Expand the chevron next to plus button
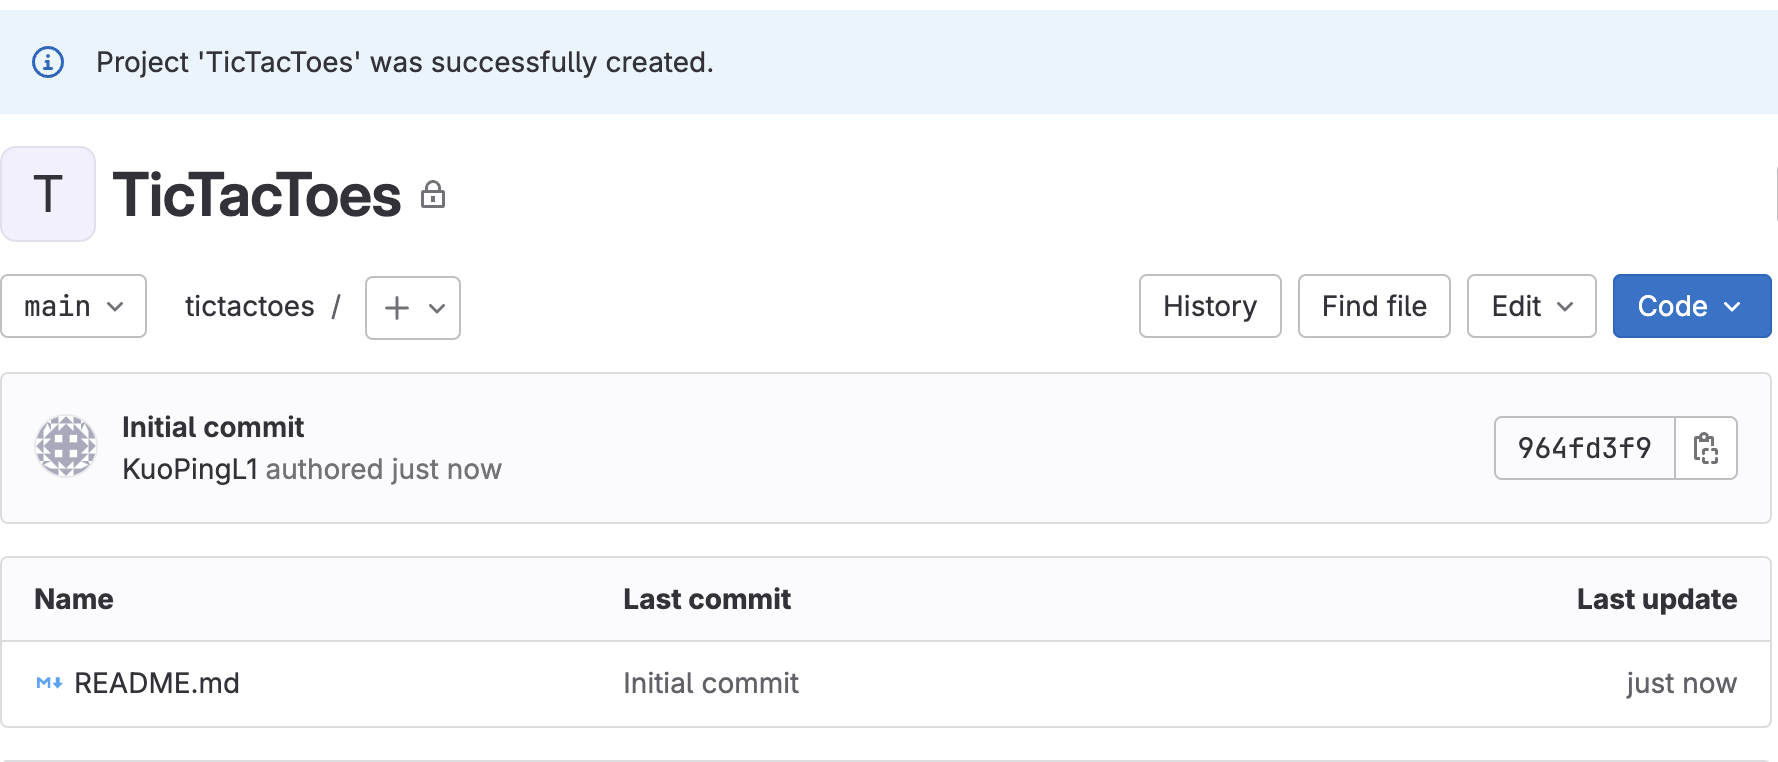Image resolution: width=1778 pixels, height=762 pixels. [437, 308]
